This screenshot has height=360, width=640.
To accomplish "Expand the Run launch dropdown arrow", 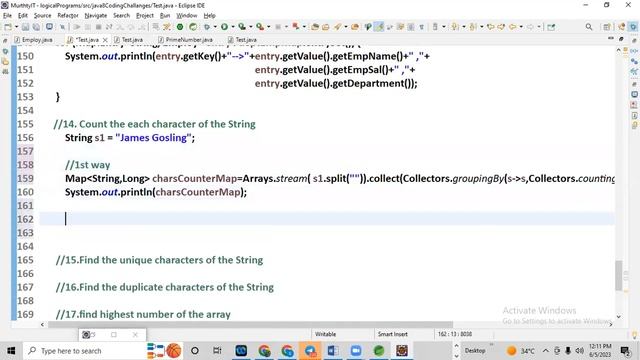I will pos(233,27).
